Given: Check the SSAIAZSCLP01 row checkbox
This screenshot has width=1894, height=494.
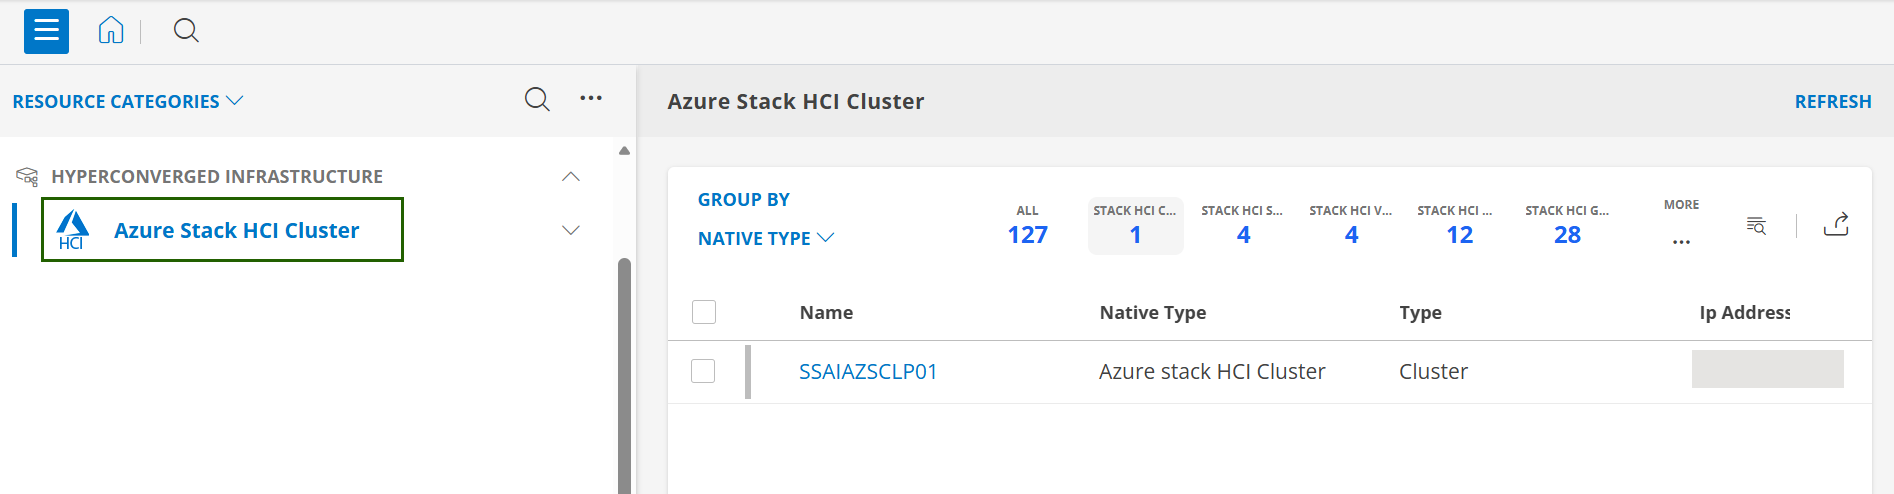Looking at the screenshot, I should pyautogui.click(x=703, y=371).
